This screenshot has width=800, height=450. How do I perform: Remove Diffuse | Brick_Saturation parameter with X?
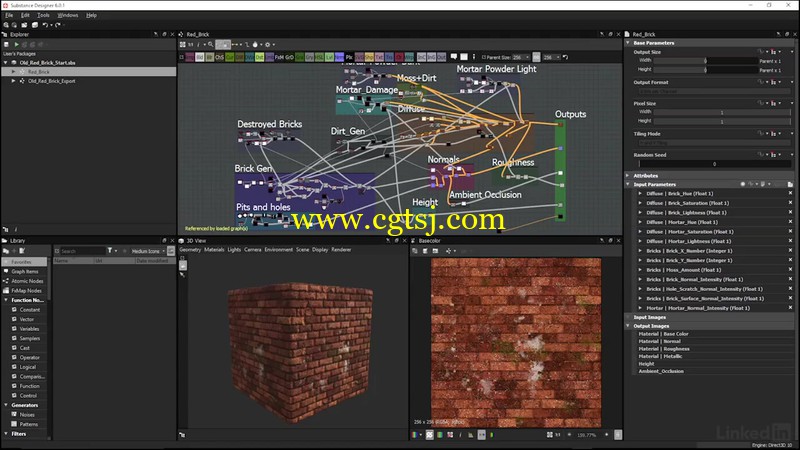[x=790, y=203]
